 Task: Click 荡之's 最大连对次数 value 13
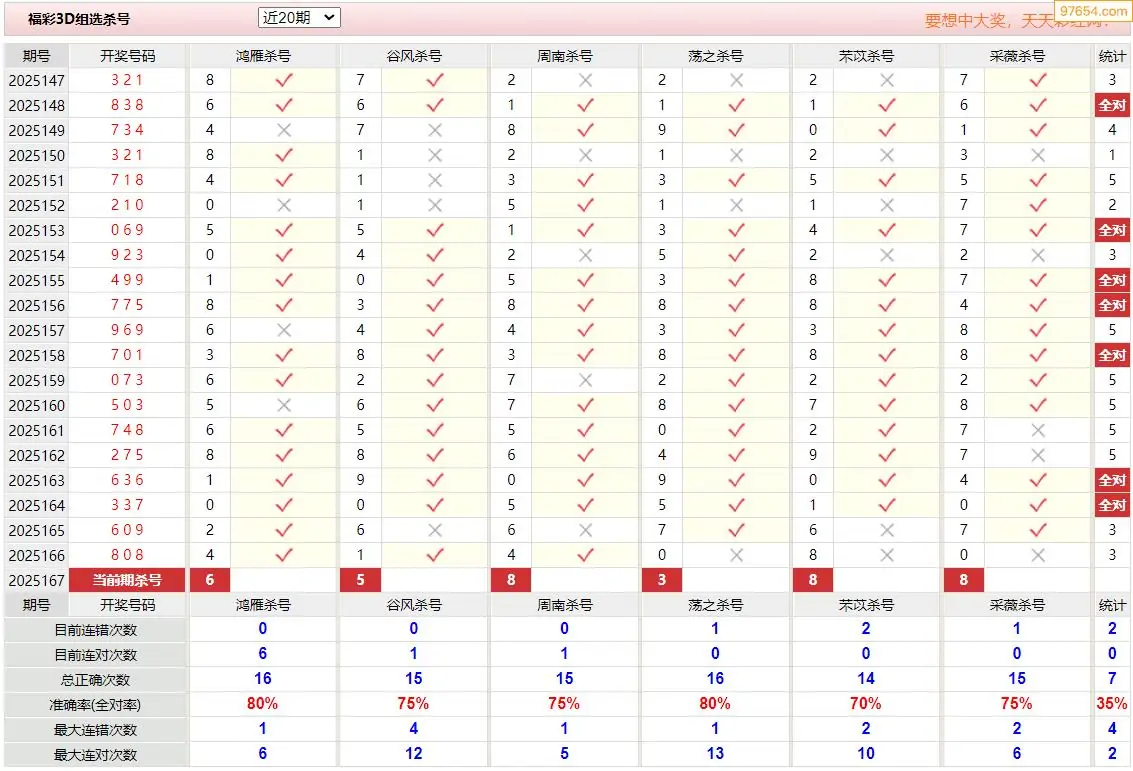715,754
